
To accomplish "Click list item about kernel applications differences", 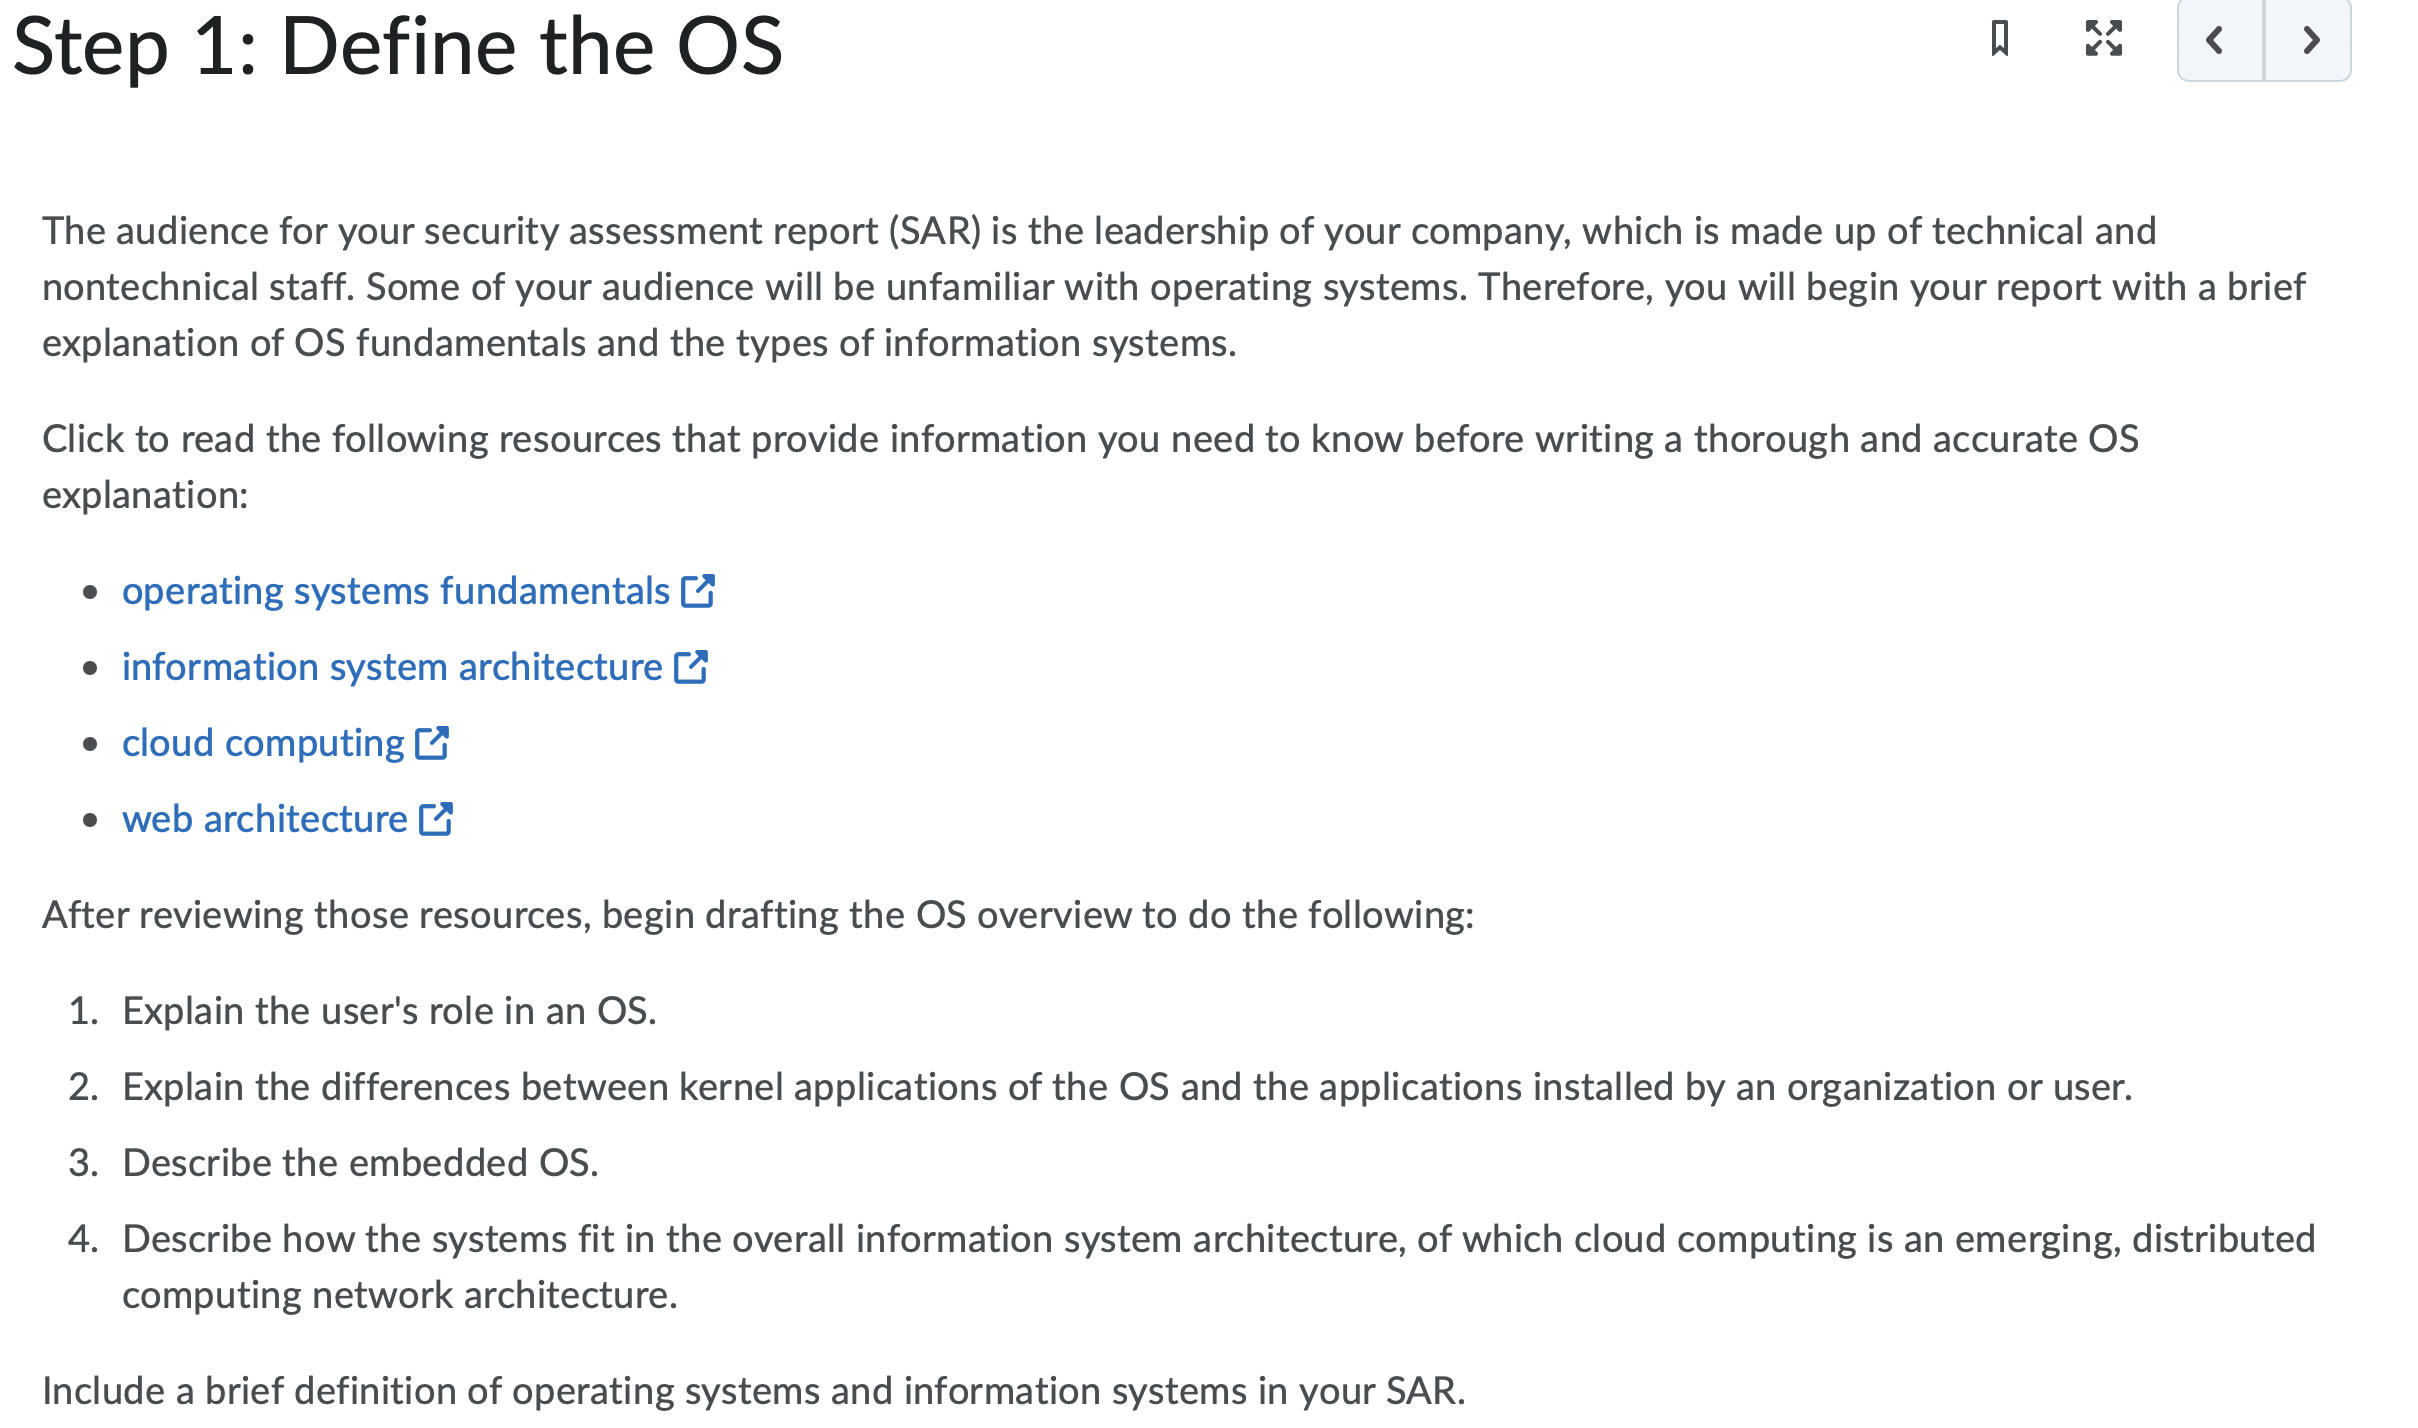I will click(1127, 1087).
